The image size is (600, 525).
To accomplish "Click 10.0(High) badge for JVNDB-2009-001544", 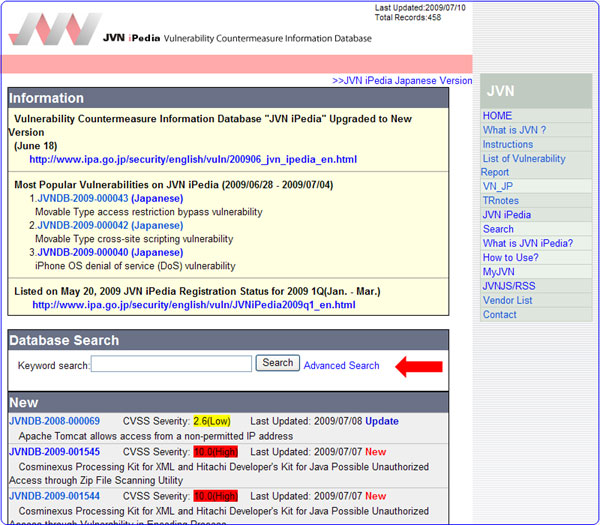I will [215, 496].
